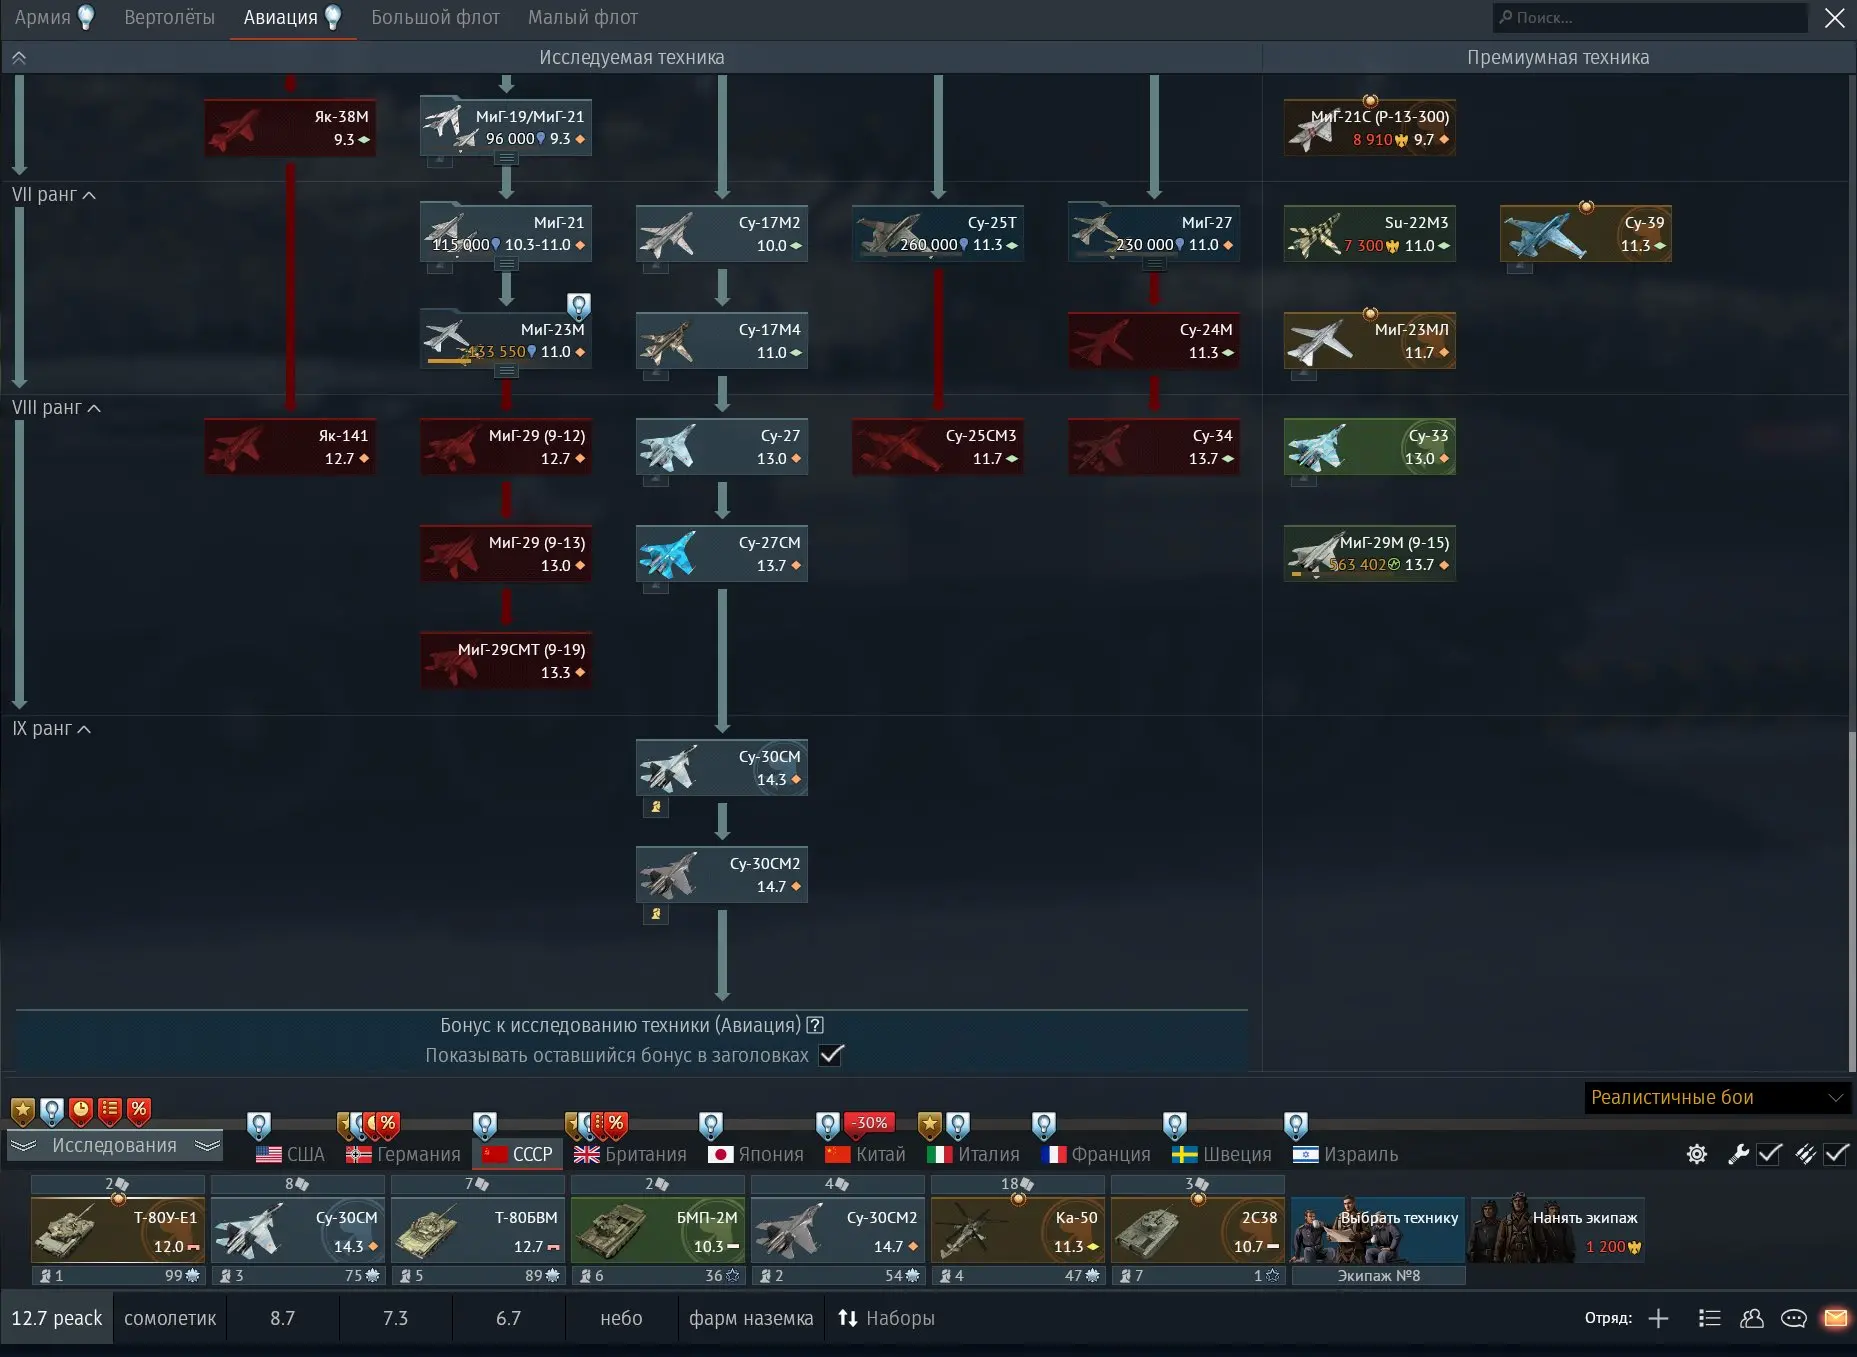Open game settings gear icon
Viewport: 1857px width, 1357px height.
(x=1697, y=1154)
